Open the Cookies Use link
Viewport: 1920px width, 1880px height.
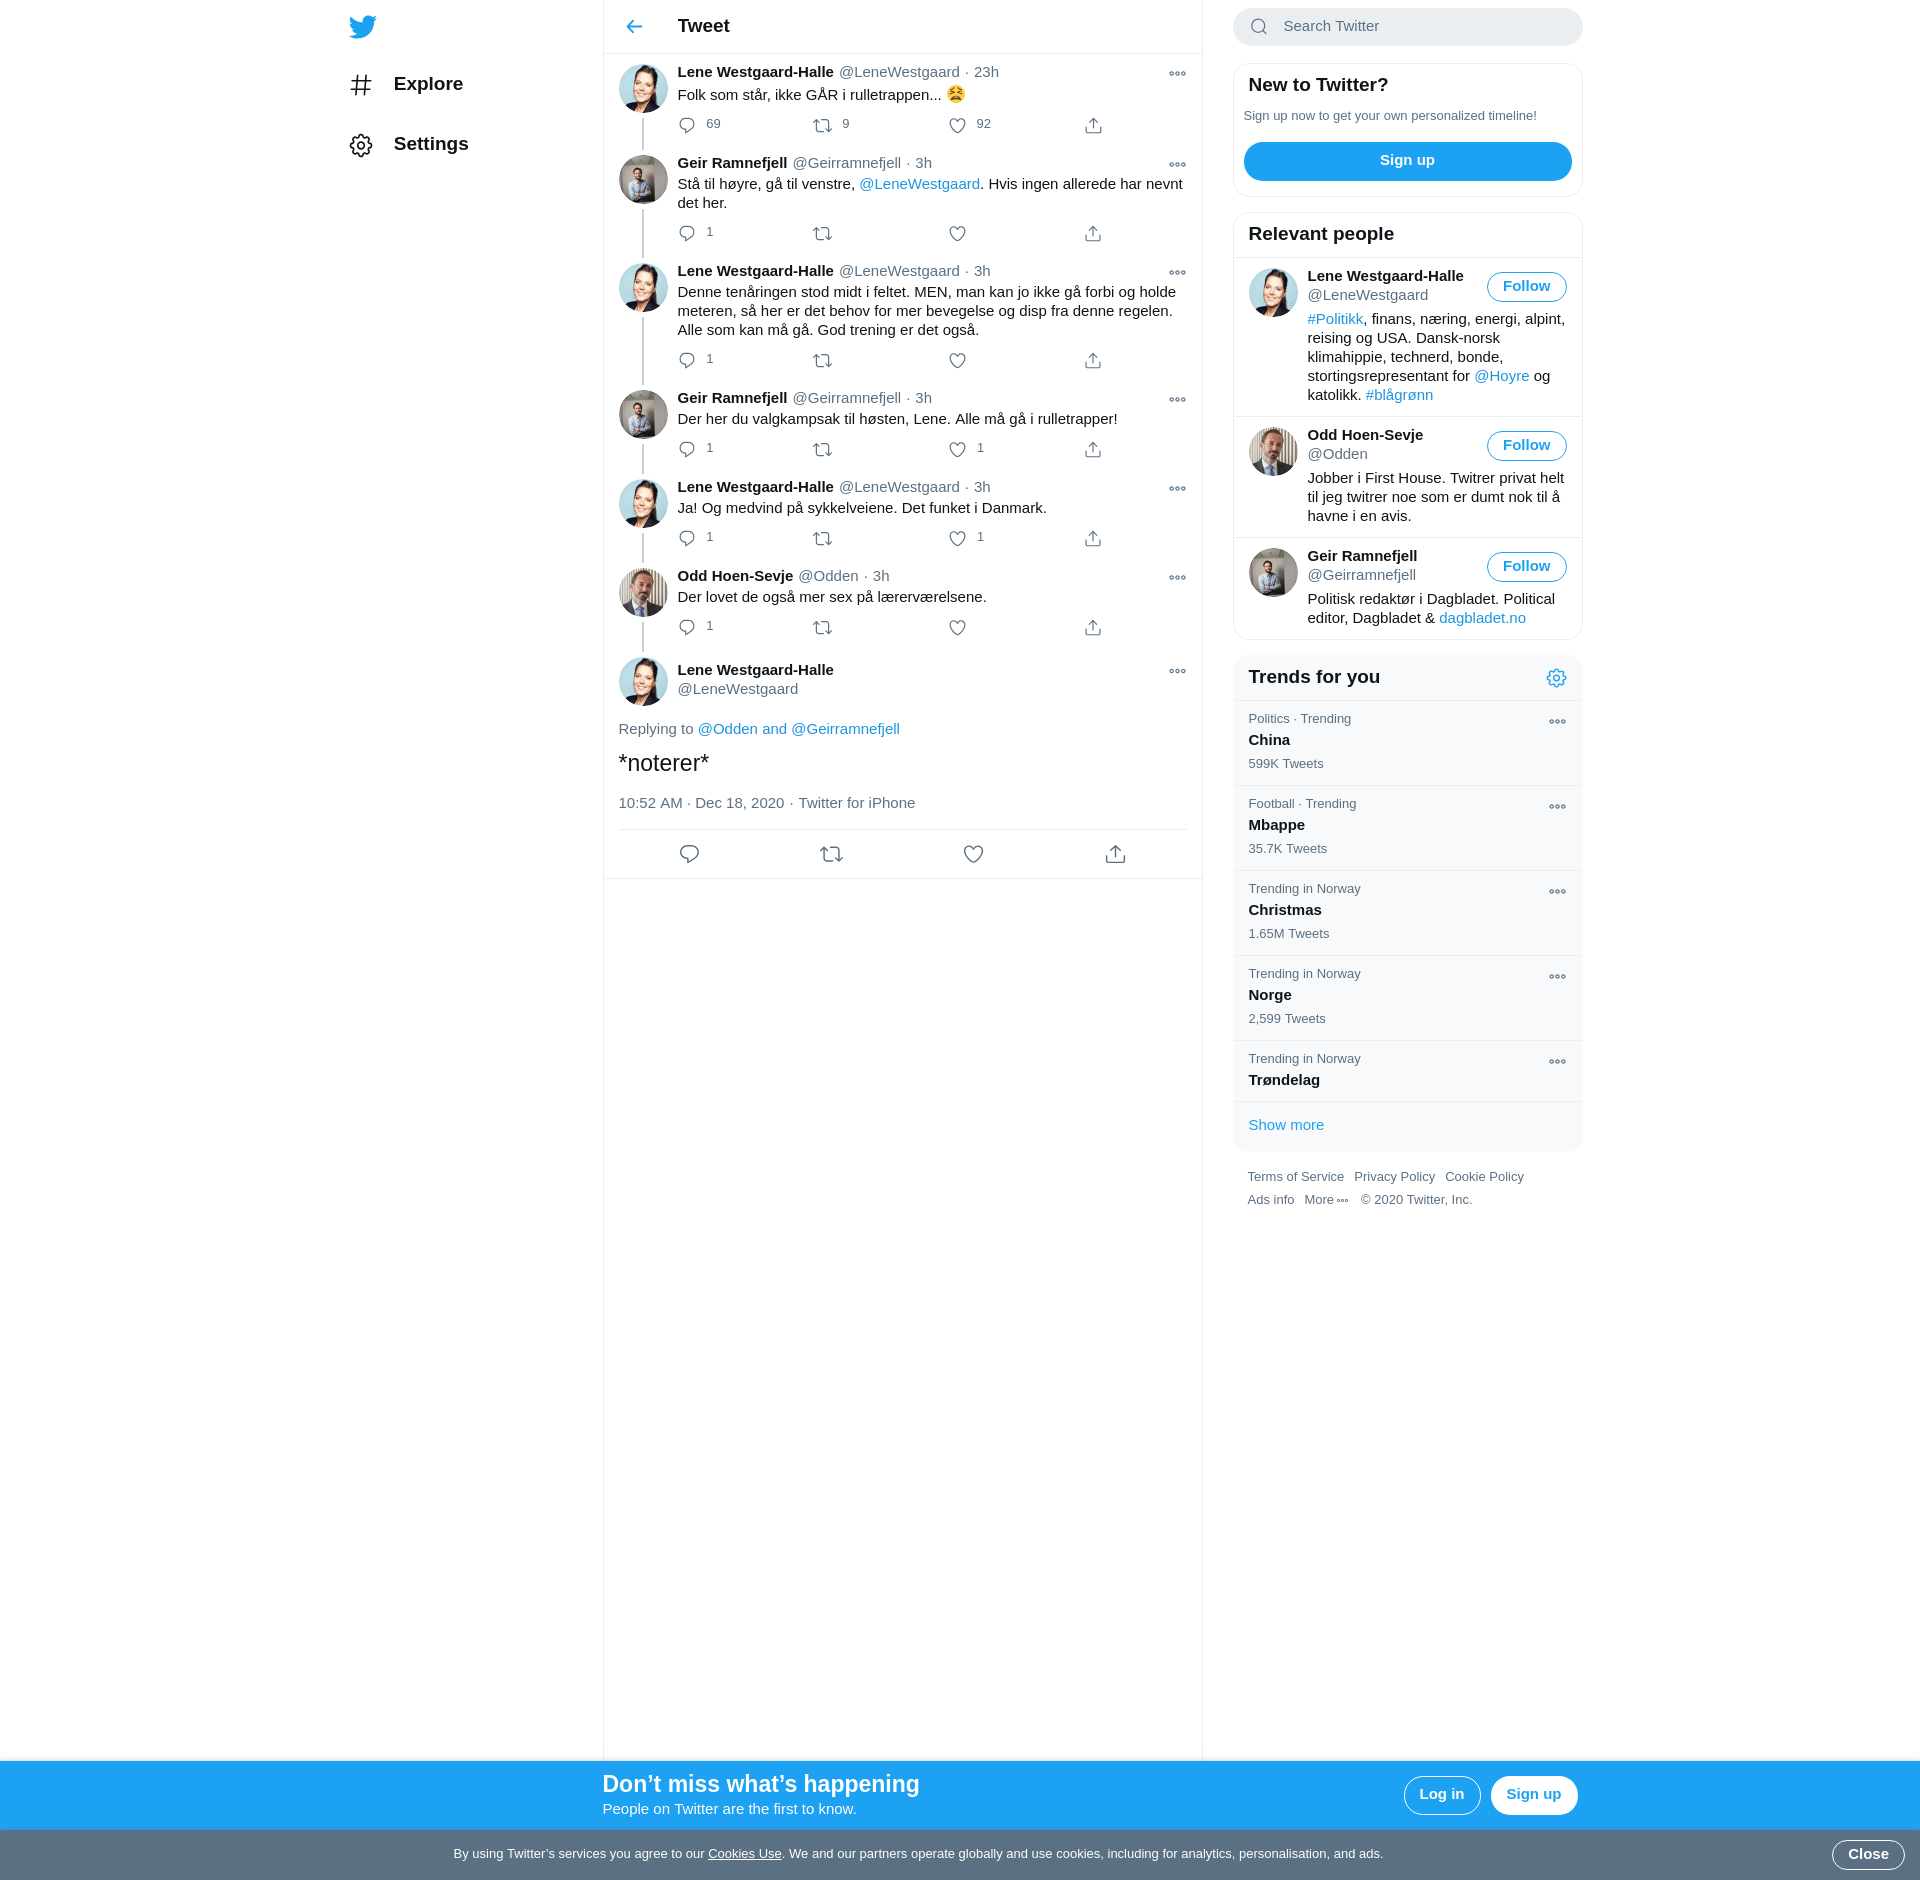tap(744, 1854)
